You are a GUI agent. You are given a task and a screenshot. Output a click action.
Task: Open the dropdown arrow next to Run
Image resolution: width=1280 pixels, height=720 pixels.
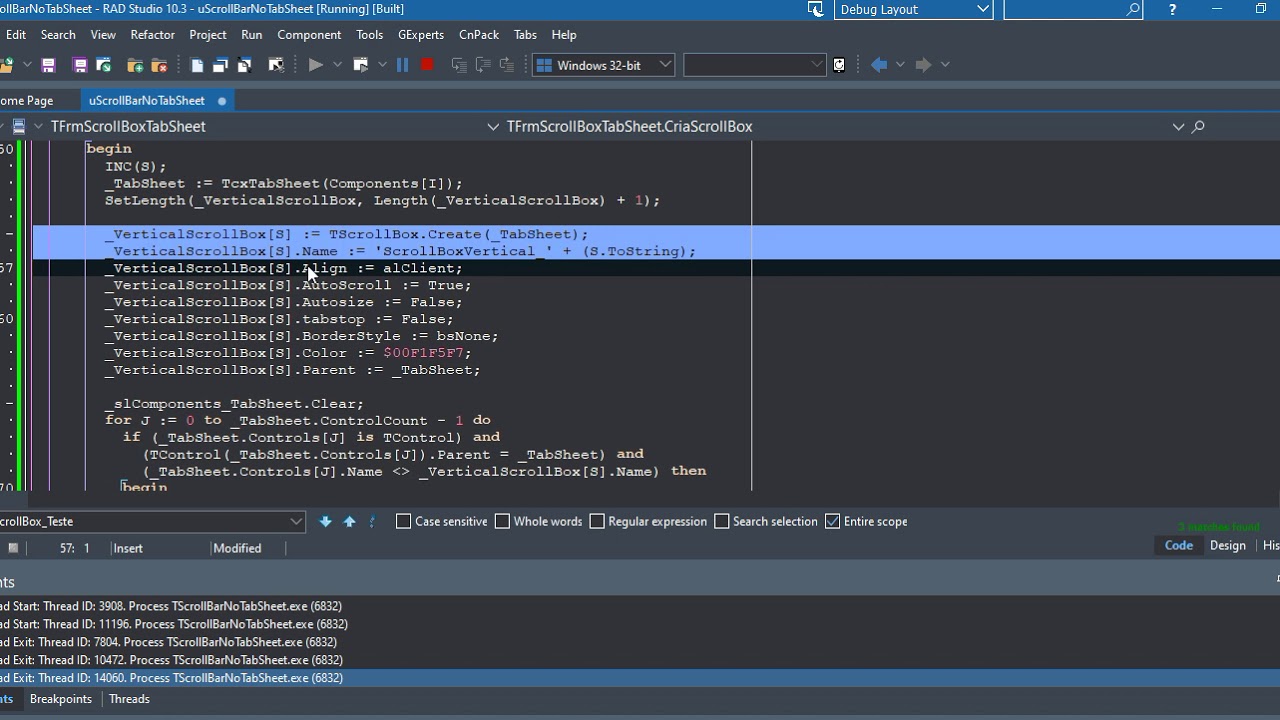coord(337,65)
